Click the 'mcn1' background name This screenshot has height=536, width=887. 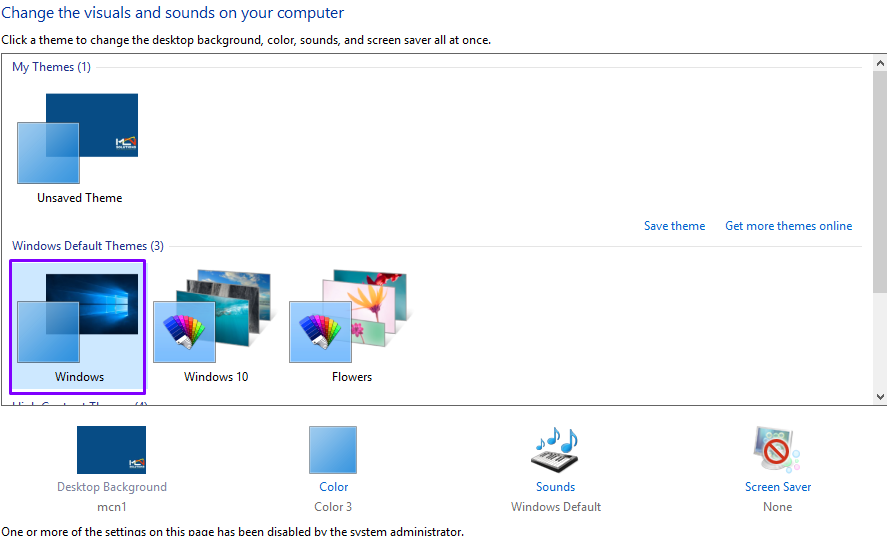111,507
